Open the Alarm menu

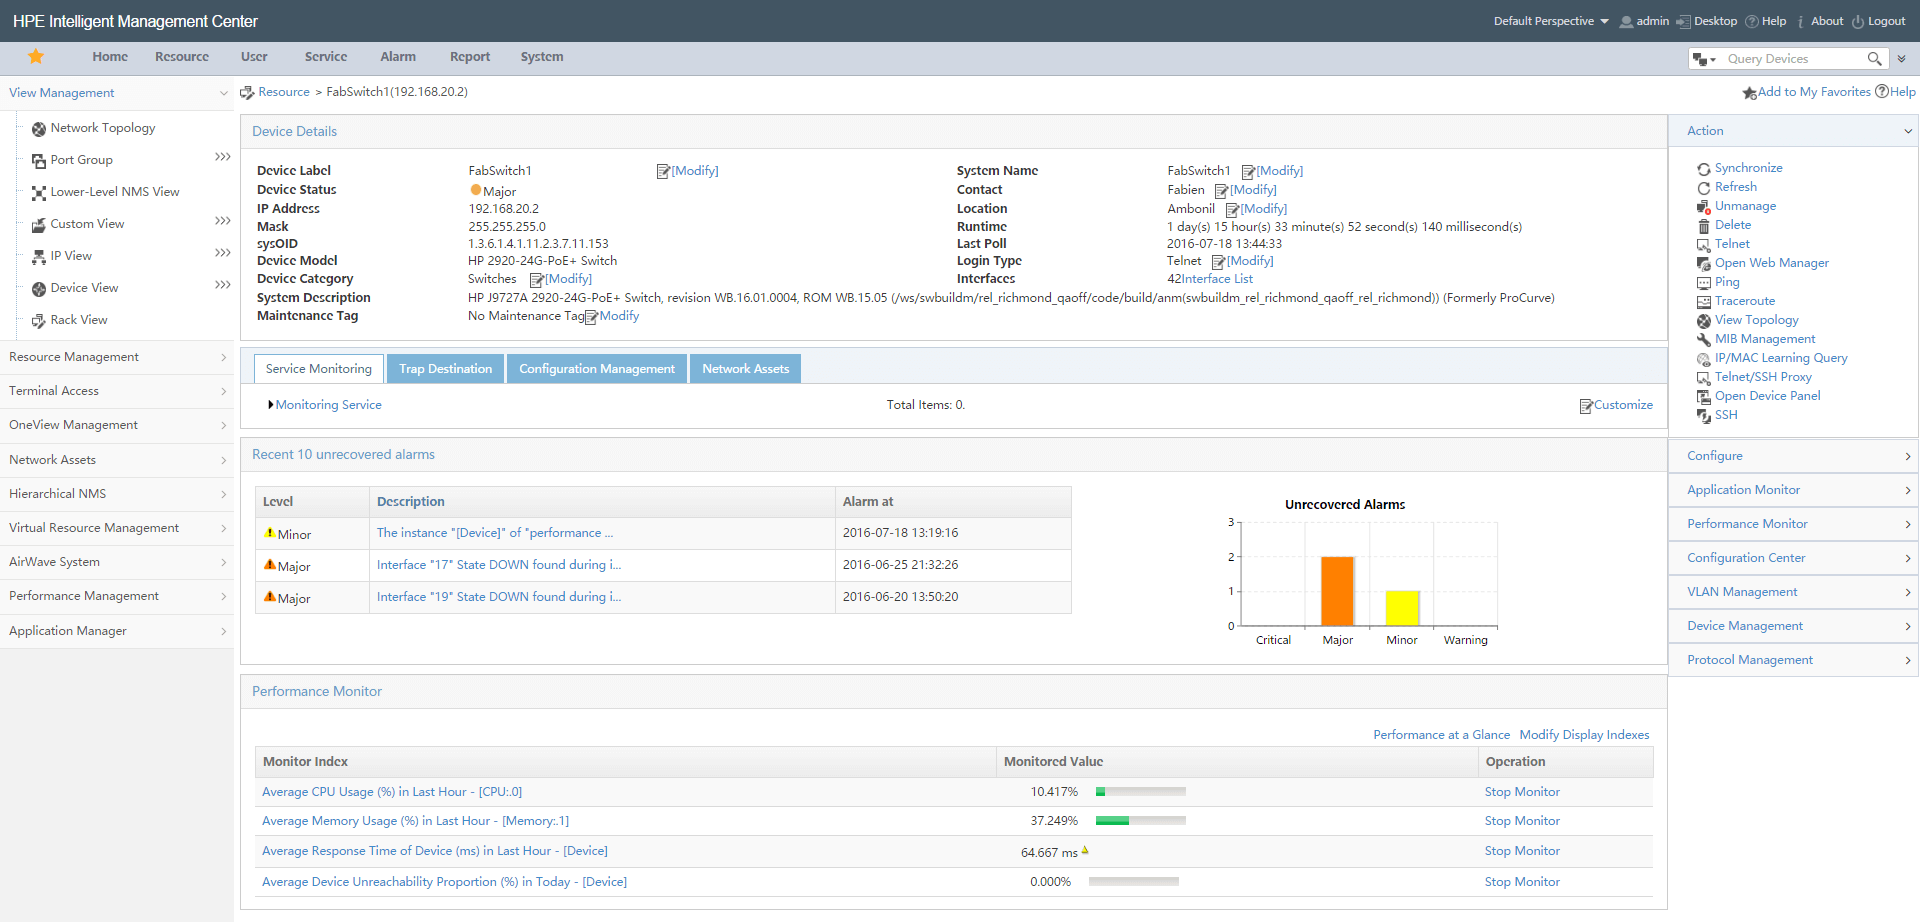(398, 57)
